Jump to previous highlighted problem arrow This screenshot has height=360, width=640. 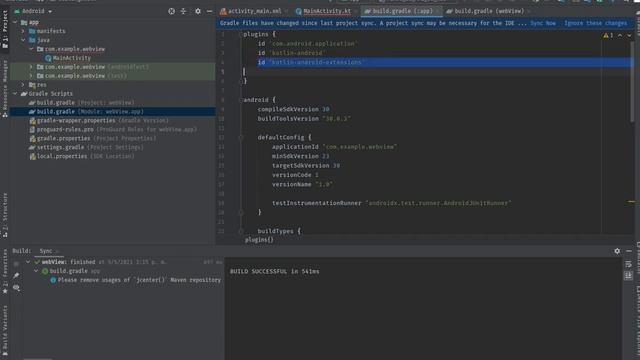click(x=620, y=36)
